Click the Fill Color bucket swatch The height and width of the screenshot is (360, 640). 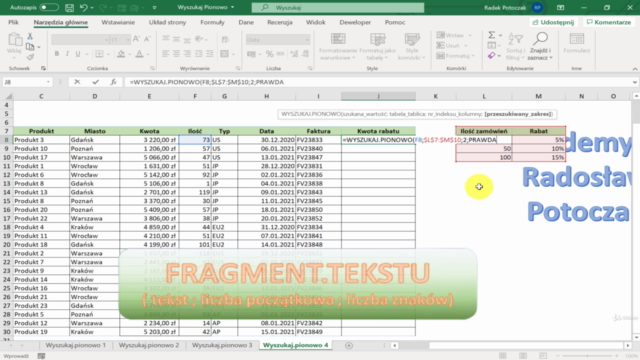tap(121, 54)
